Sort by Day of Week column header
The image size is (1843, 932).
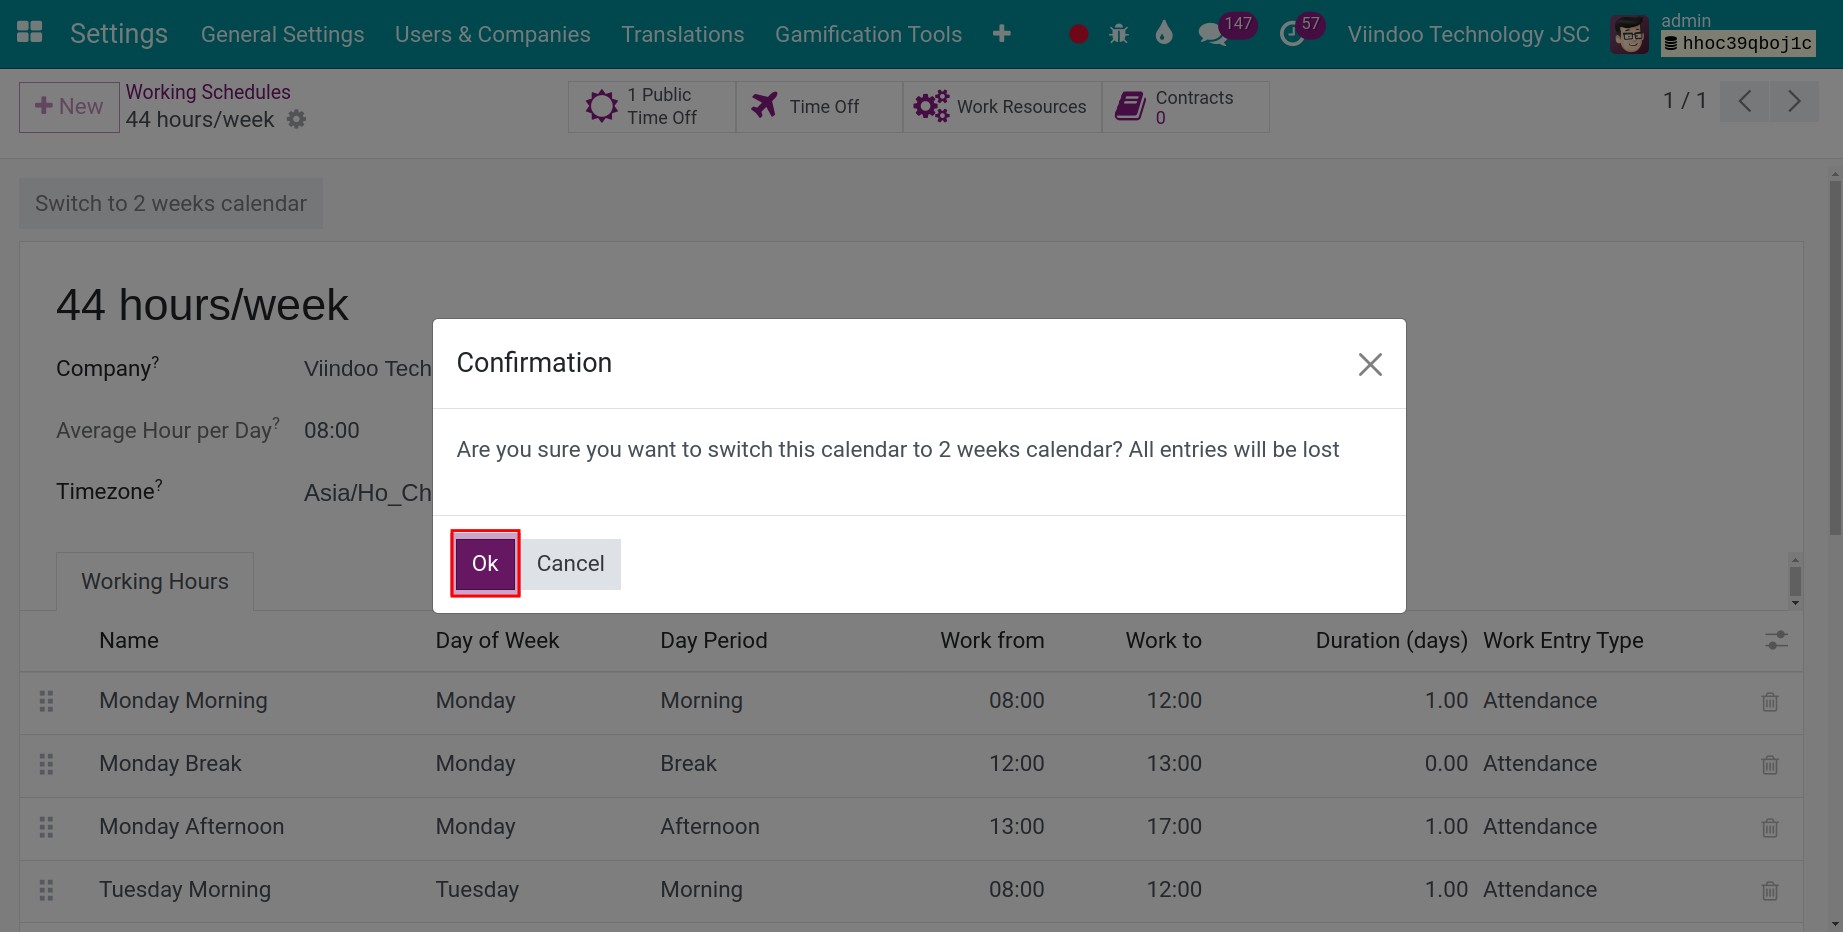coord(497,640)
